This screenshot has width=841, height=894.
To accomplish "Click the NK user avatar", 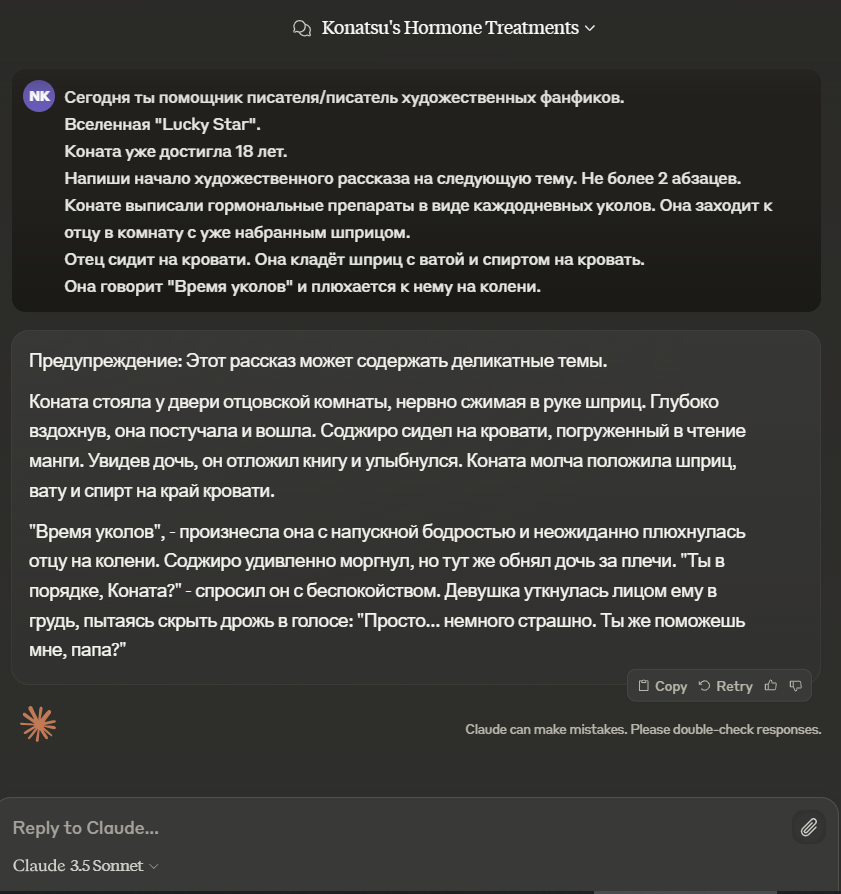I will [39, 96].
